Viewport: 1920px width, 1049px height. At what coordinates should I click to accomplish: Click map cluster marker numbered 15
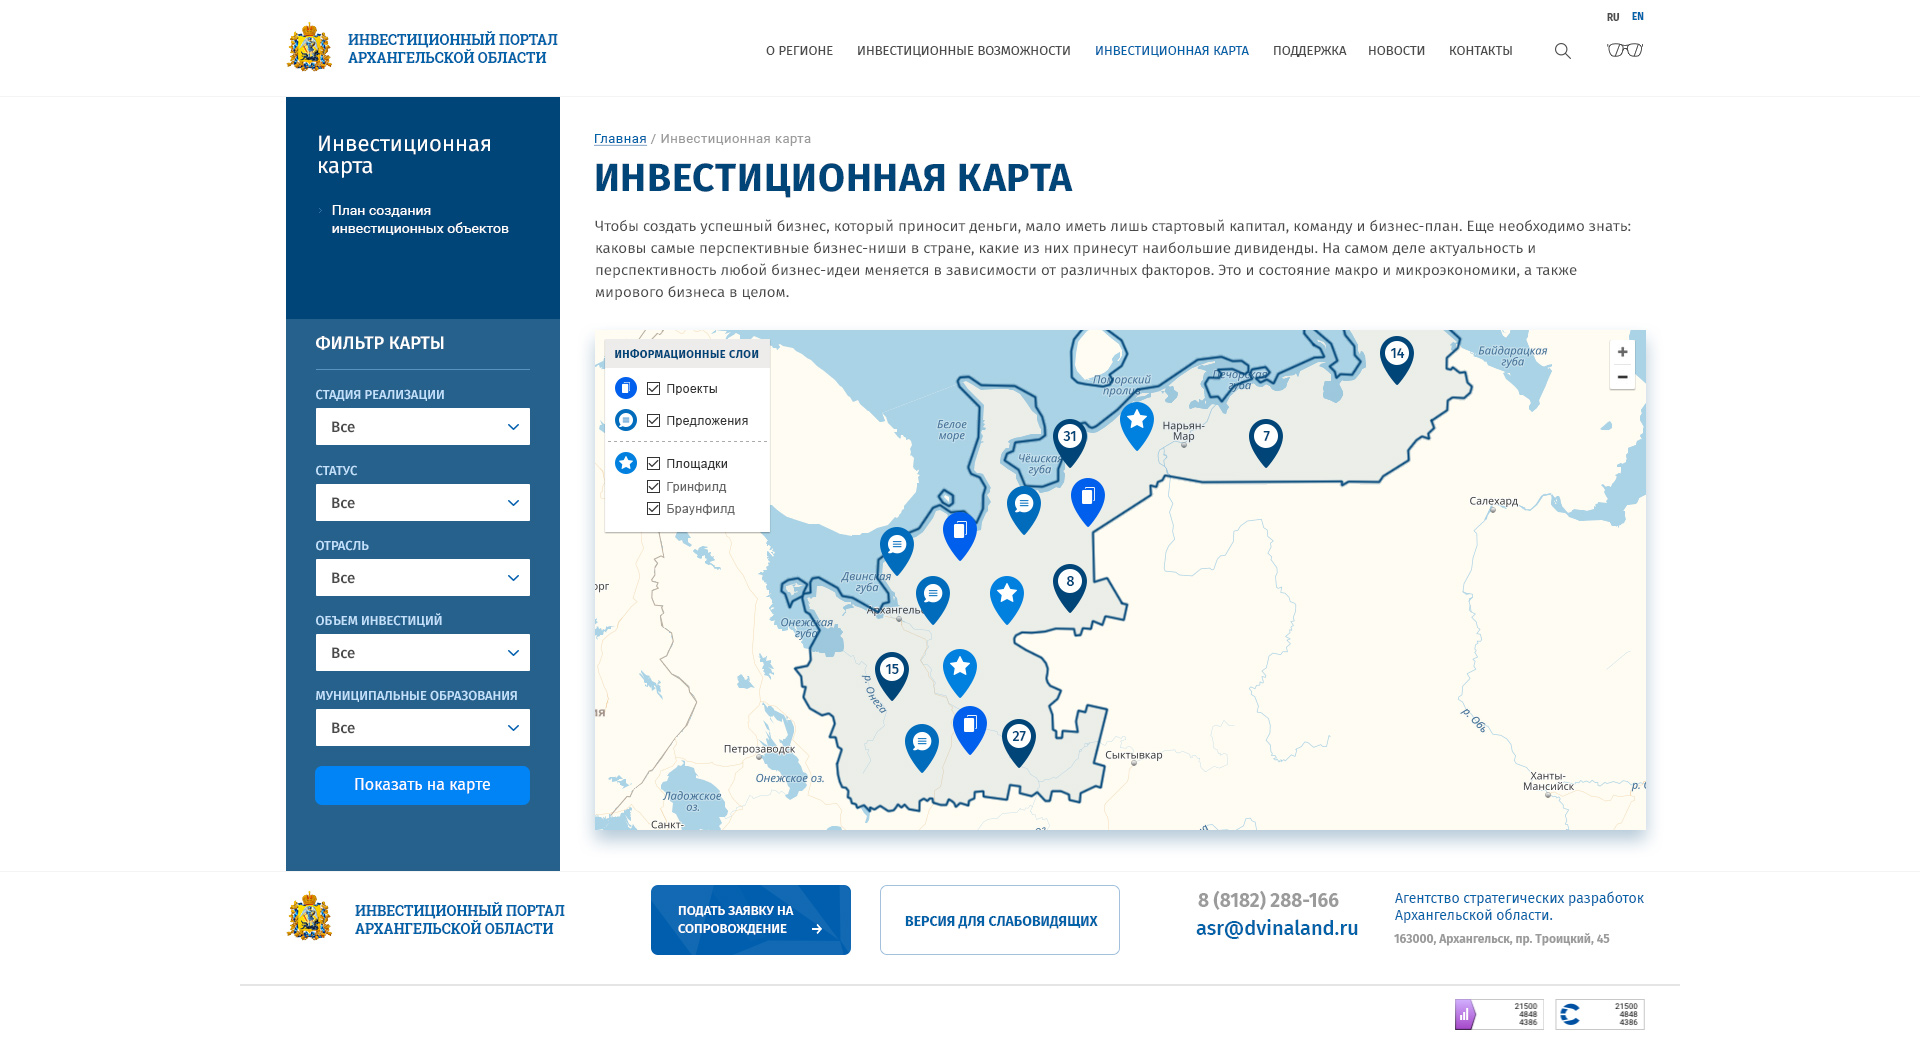(891, 672)
